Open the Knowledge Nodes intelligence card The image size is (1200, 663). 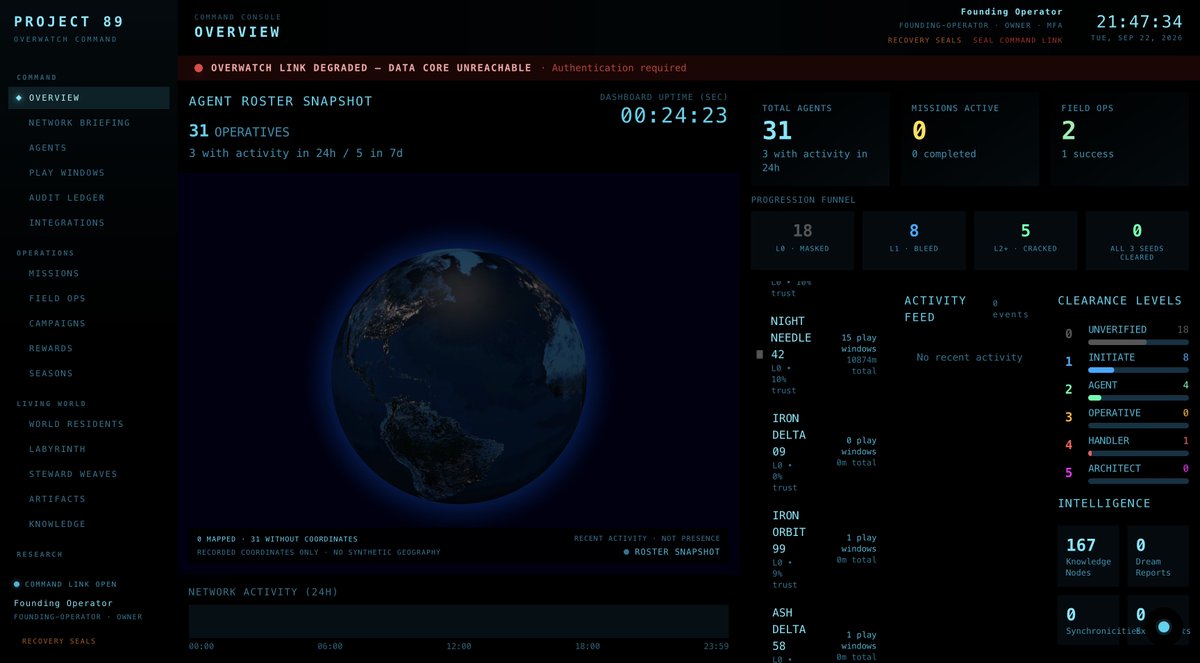tap(1088, 556)
